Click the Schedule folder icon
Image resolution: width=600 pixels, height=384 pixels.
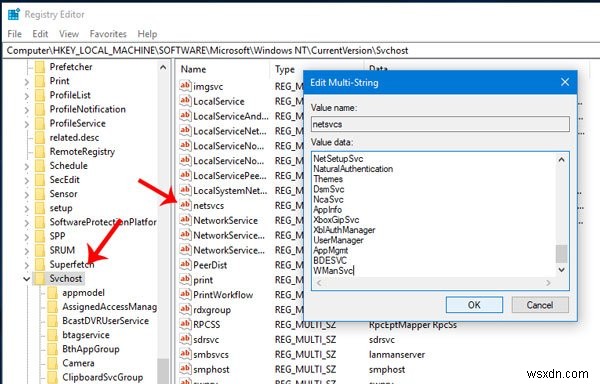(40, 166)
